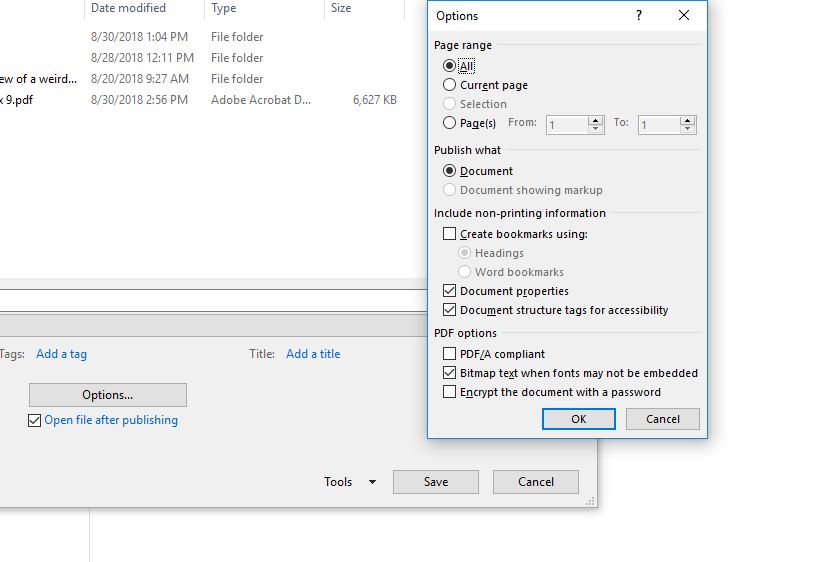Click the Add a title link
The image size is (833, 562).
point(313,354)
